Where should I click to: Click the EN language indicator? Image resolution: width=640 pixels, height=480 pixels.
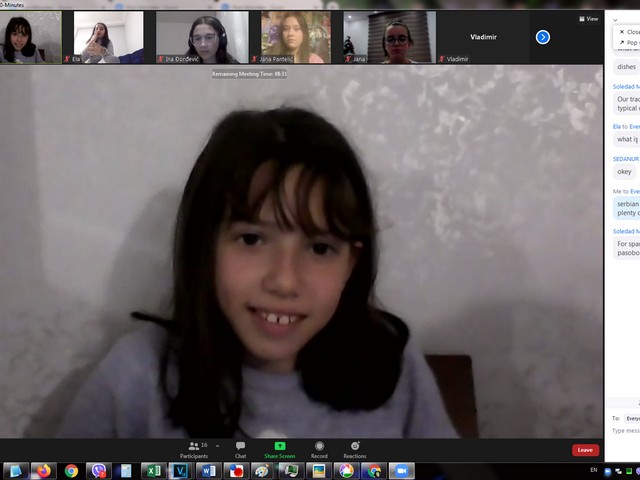pos(594,470)
